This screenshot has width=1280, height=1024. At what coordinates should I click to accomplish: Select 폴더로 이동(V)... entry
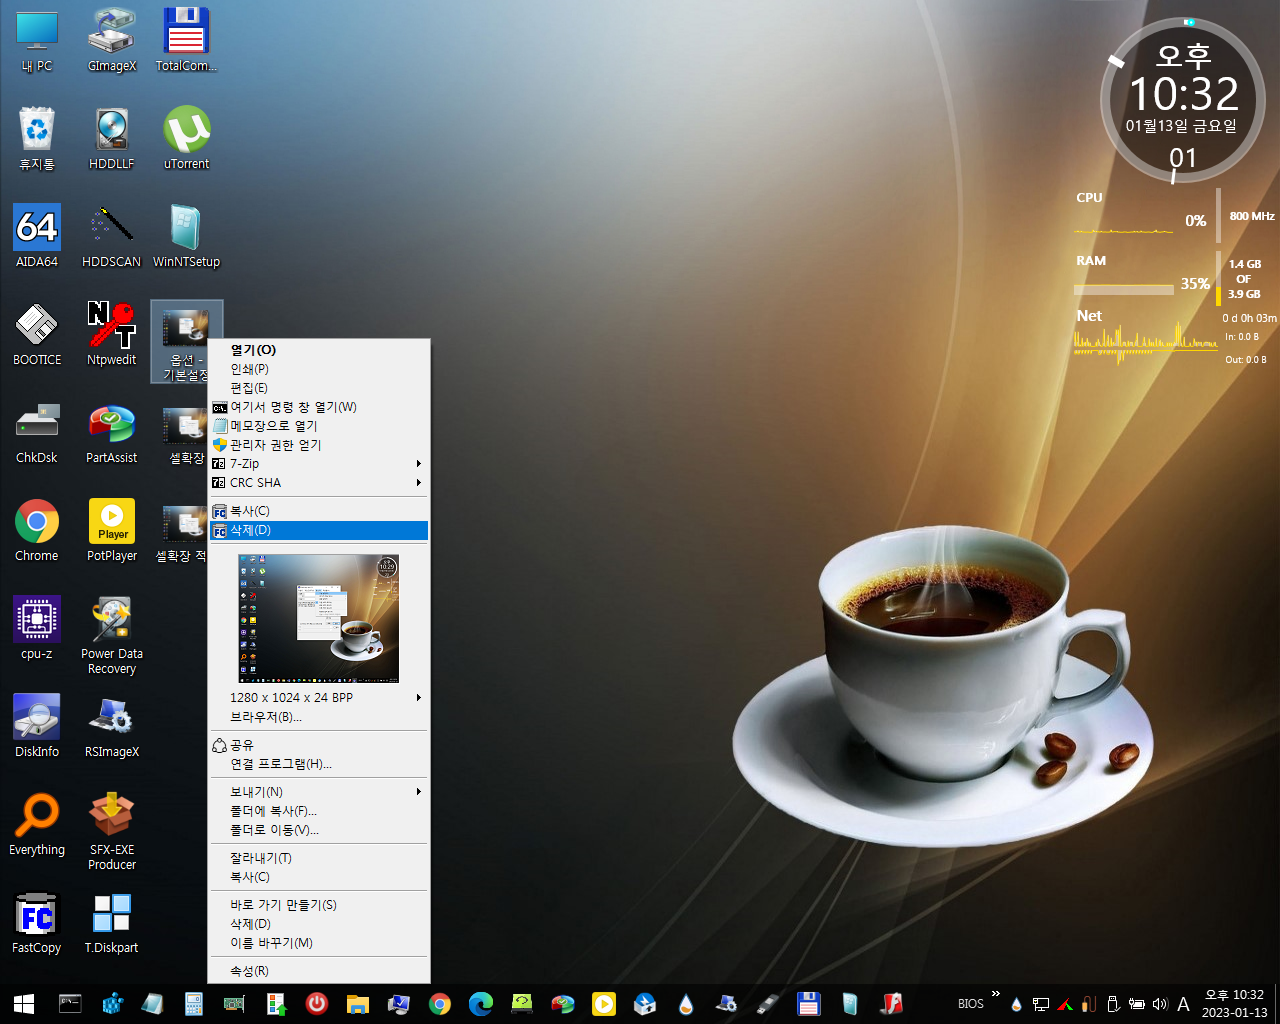(319, 830)
